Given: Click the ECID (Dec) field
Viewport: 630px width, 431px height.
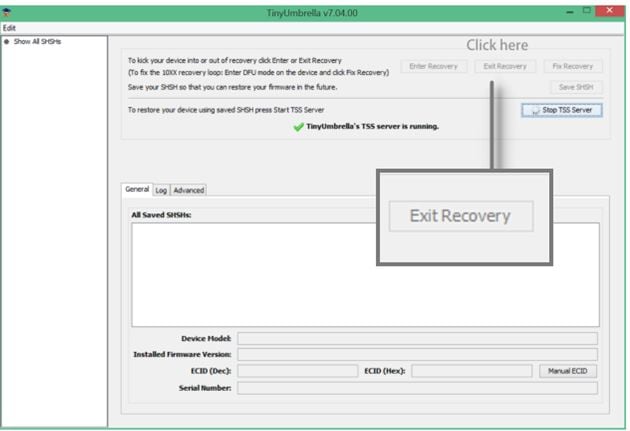Looking at the screenshot, I should point(297,371).
